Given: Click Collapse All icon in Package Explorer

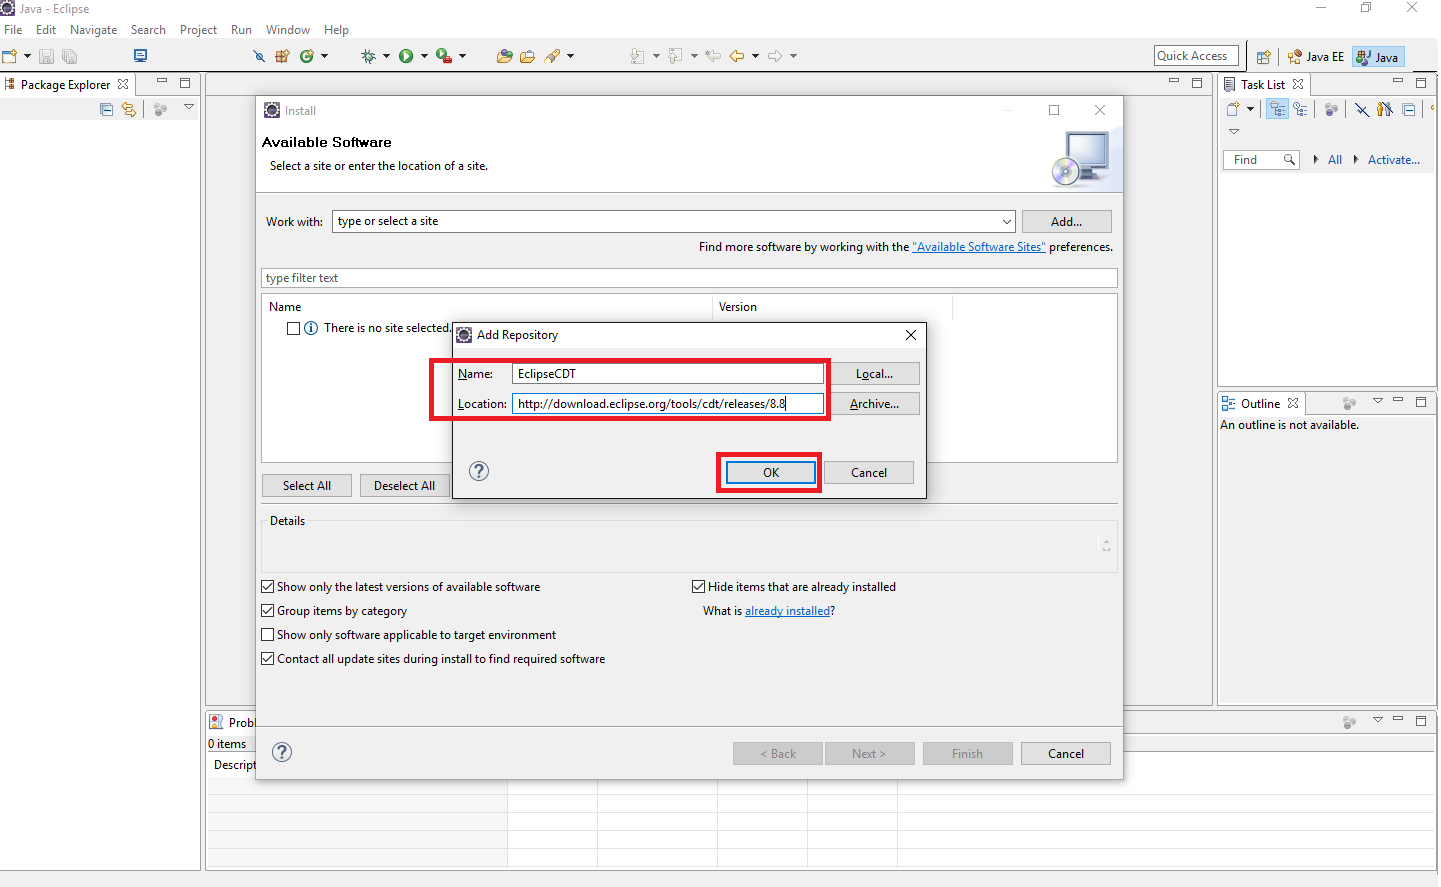Looking at the screenshot, I should click(x=106, y=110).
